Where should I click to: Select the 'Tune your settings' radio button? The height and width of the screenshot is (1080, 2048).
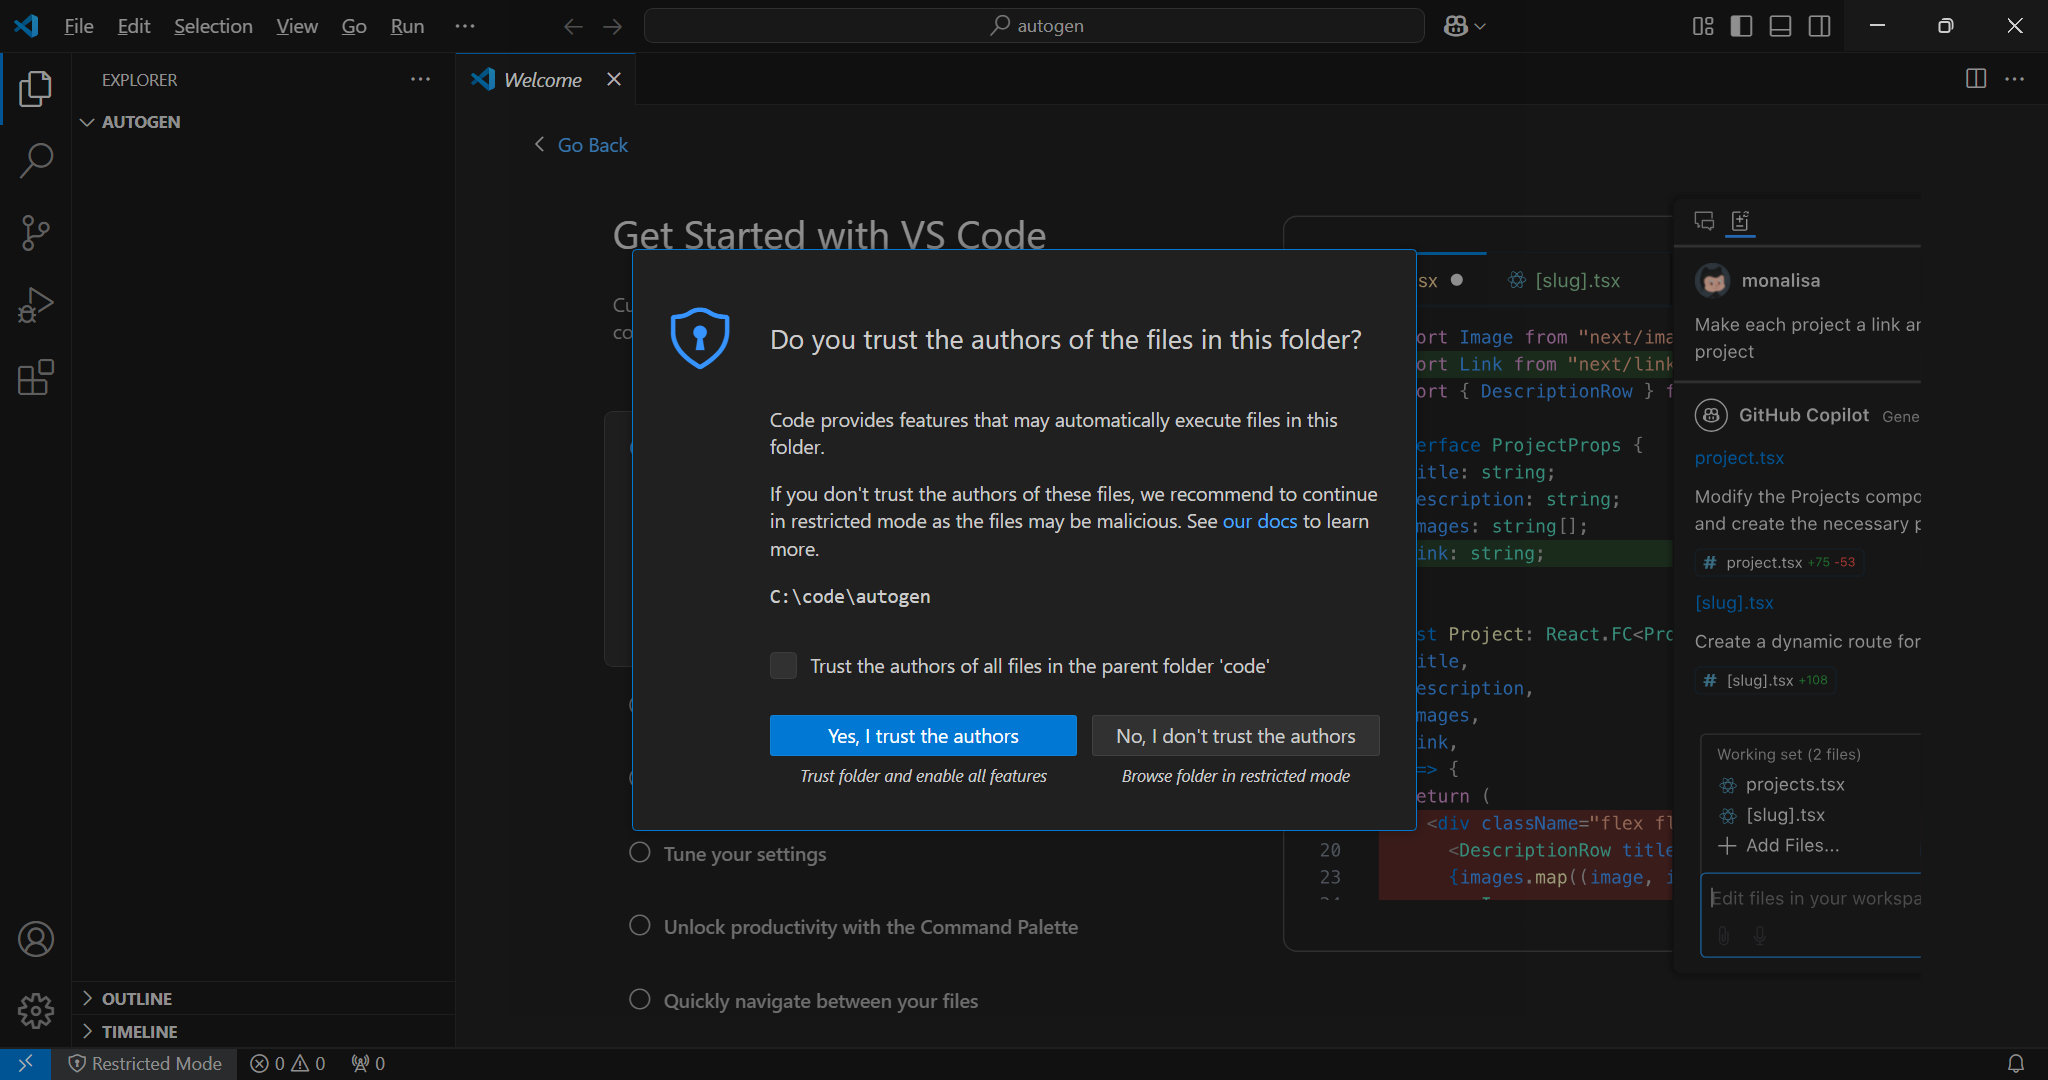click(640, 853)
